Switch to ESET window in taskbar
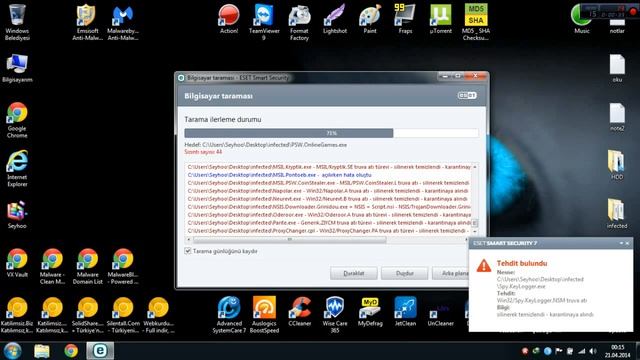This screenshot has height=360, width=640. tap(100, 351)
